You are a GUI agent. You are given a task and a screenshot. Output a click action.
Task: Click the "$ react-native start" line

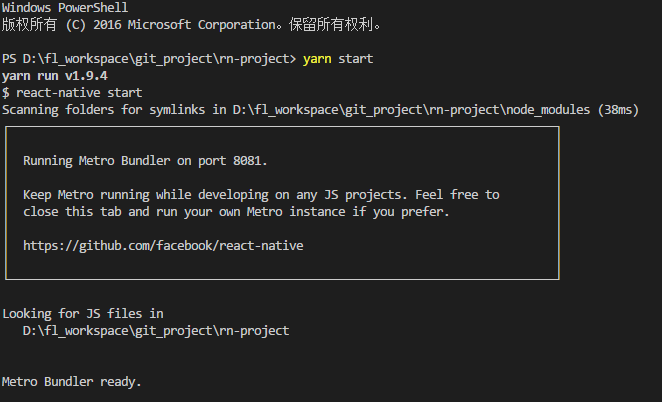pos(72,92)
